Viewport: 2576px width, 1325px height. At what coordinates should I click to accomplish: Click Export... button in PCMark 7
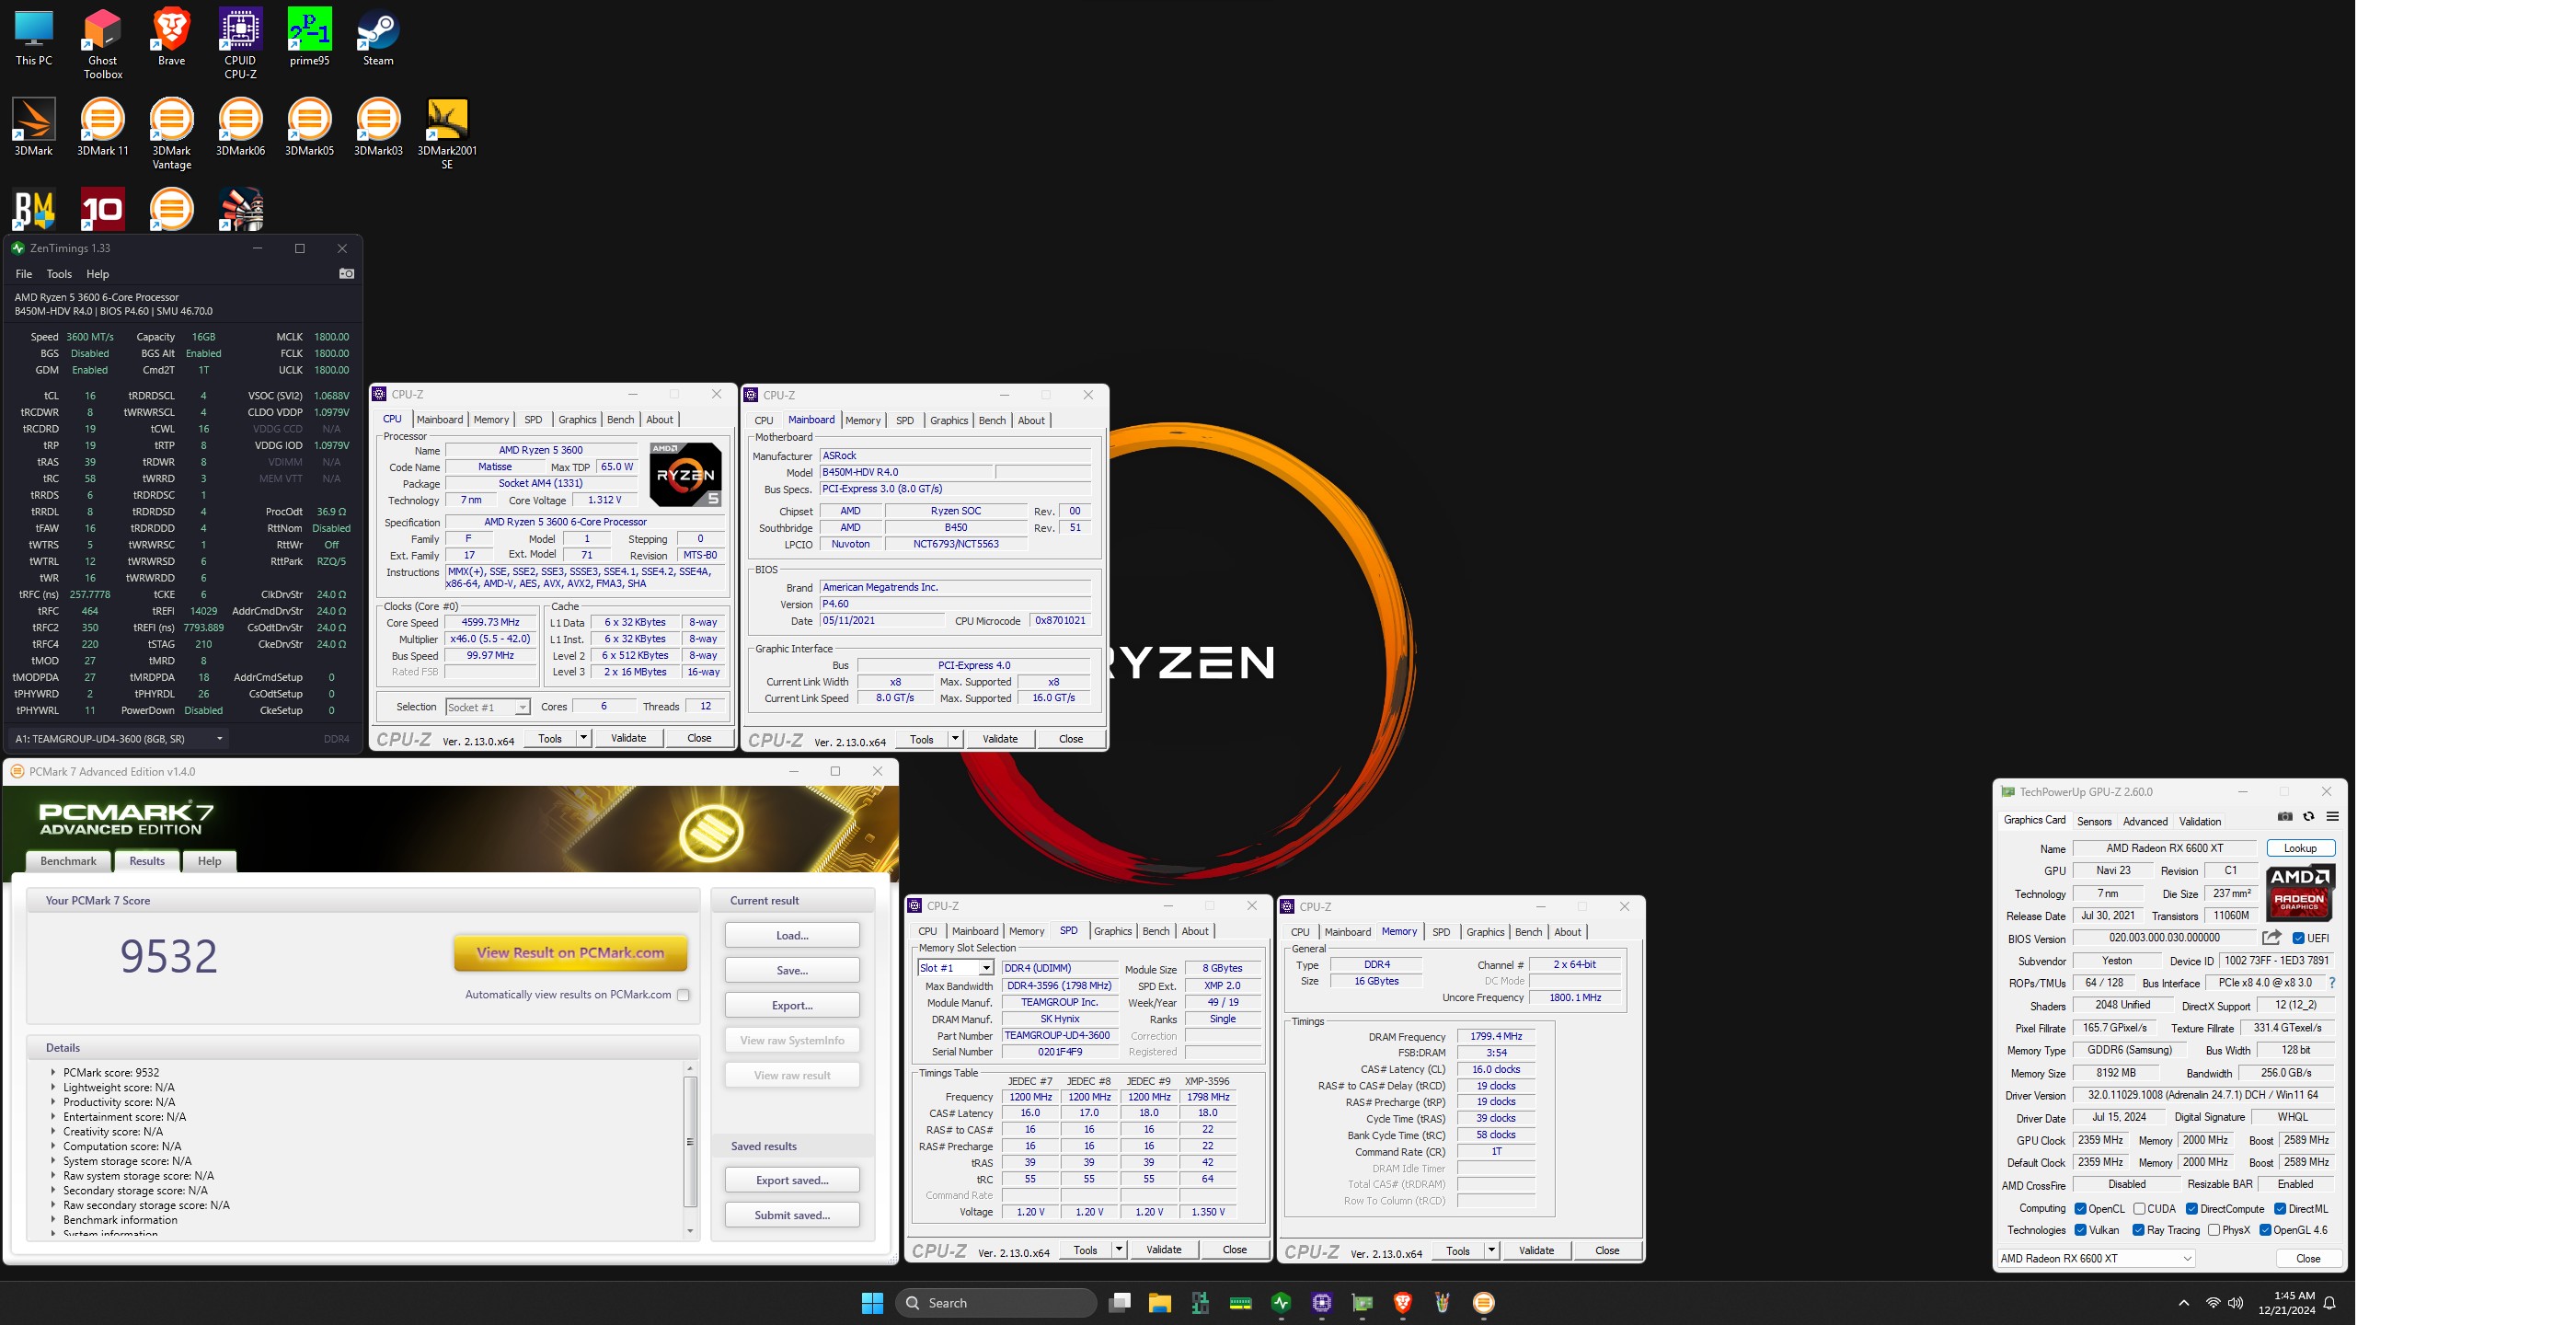(792, 1006)
